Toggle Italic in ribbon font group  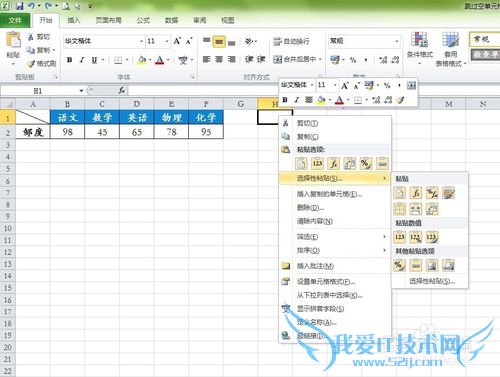[x=82, y=60]
